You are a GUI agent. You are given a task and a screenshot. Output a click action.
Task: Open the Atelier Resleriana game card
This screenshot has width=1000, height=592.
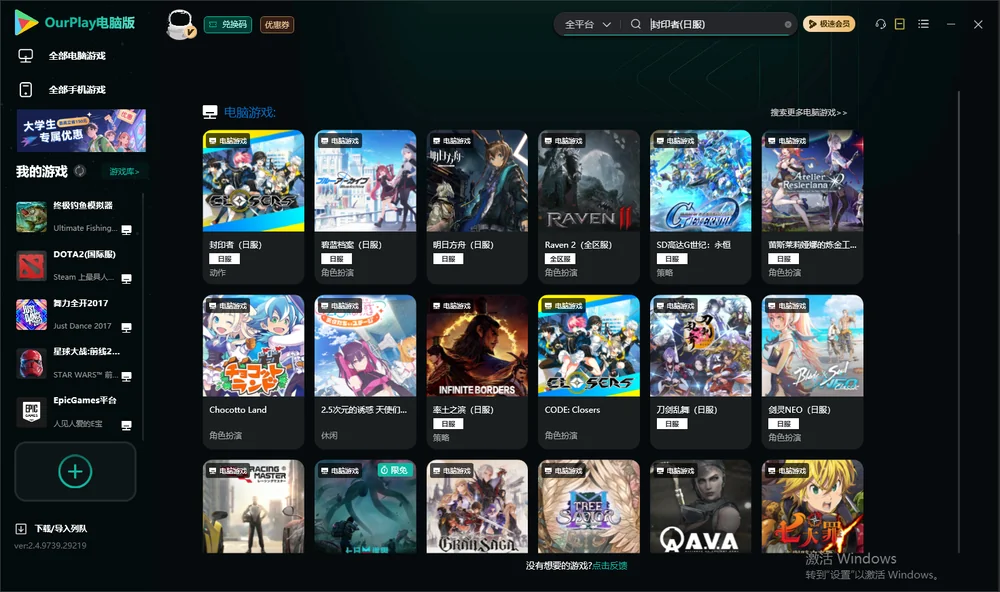(x=812, y=207)
